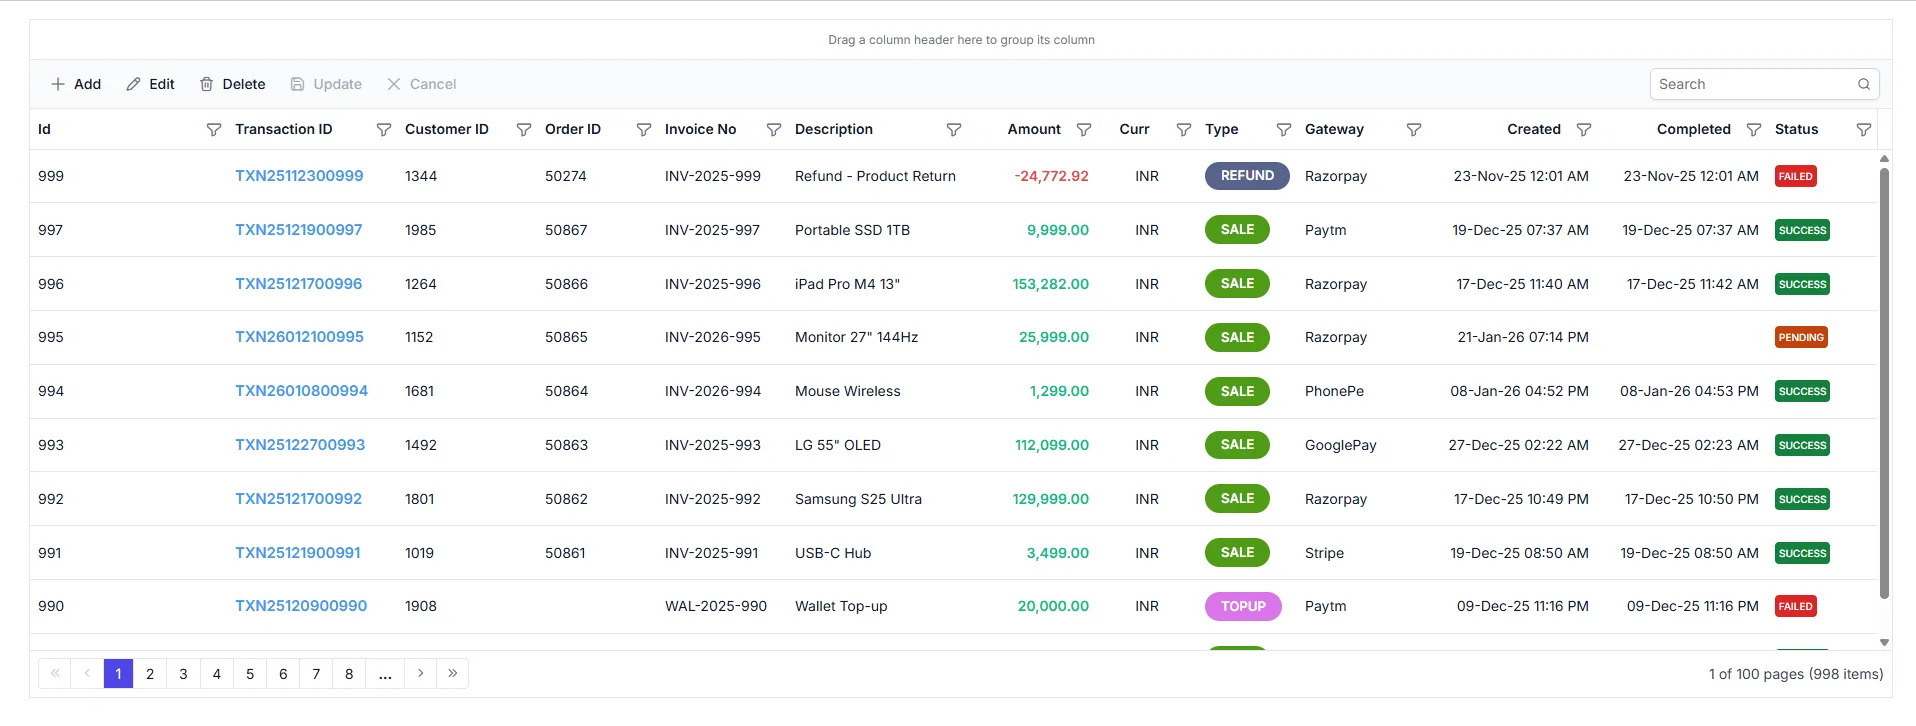Click Edit in the grid toolbar
This screenshot has width=1916, height=726.
[150, 85]
